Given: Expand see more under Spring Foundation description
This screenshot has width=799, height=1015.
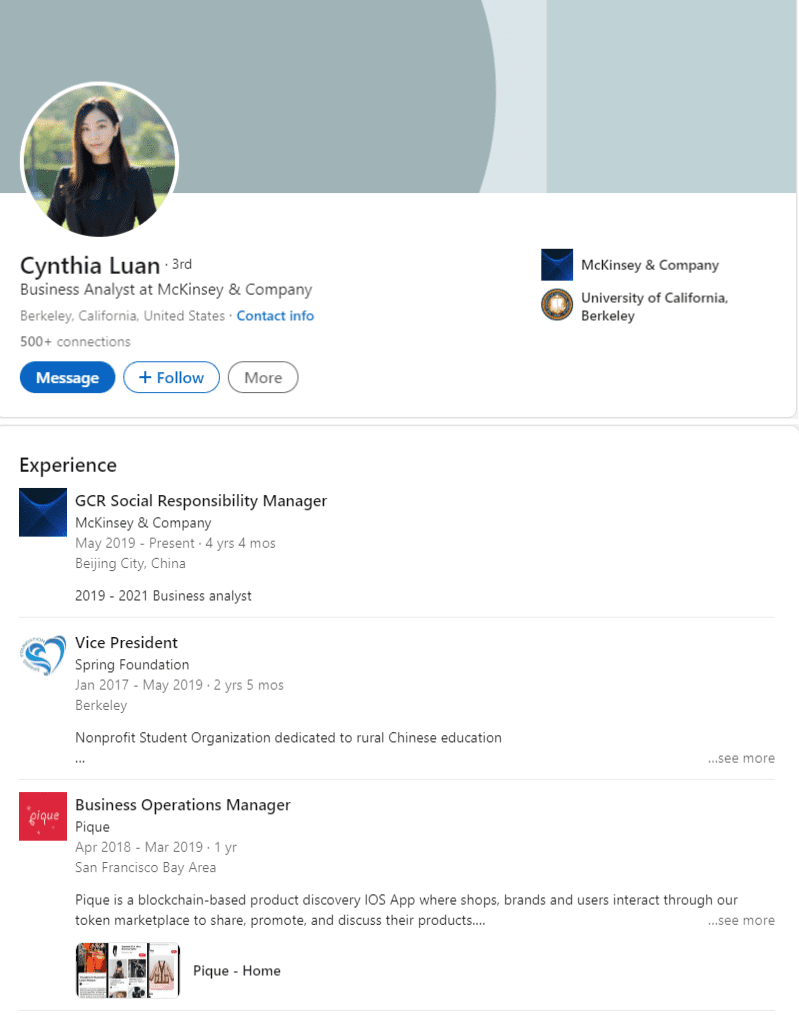Looking at the screenshot, I should coord(741,758).
